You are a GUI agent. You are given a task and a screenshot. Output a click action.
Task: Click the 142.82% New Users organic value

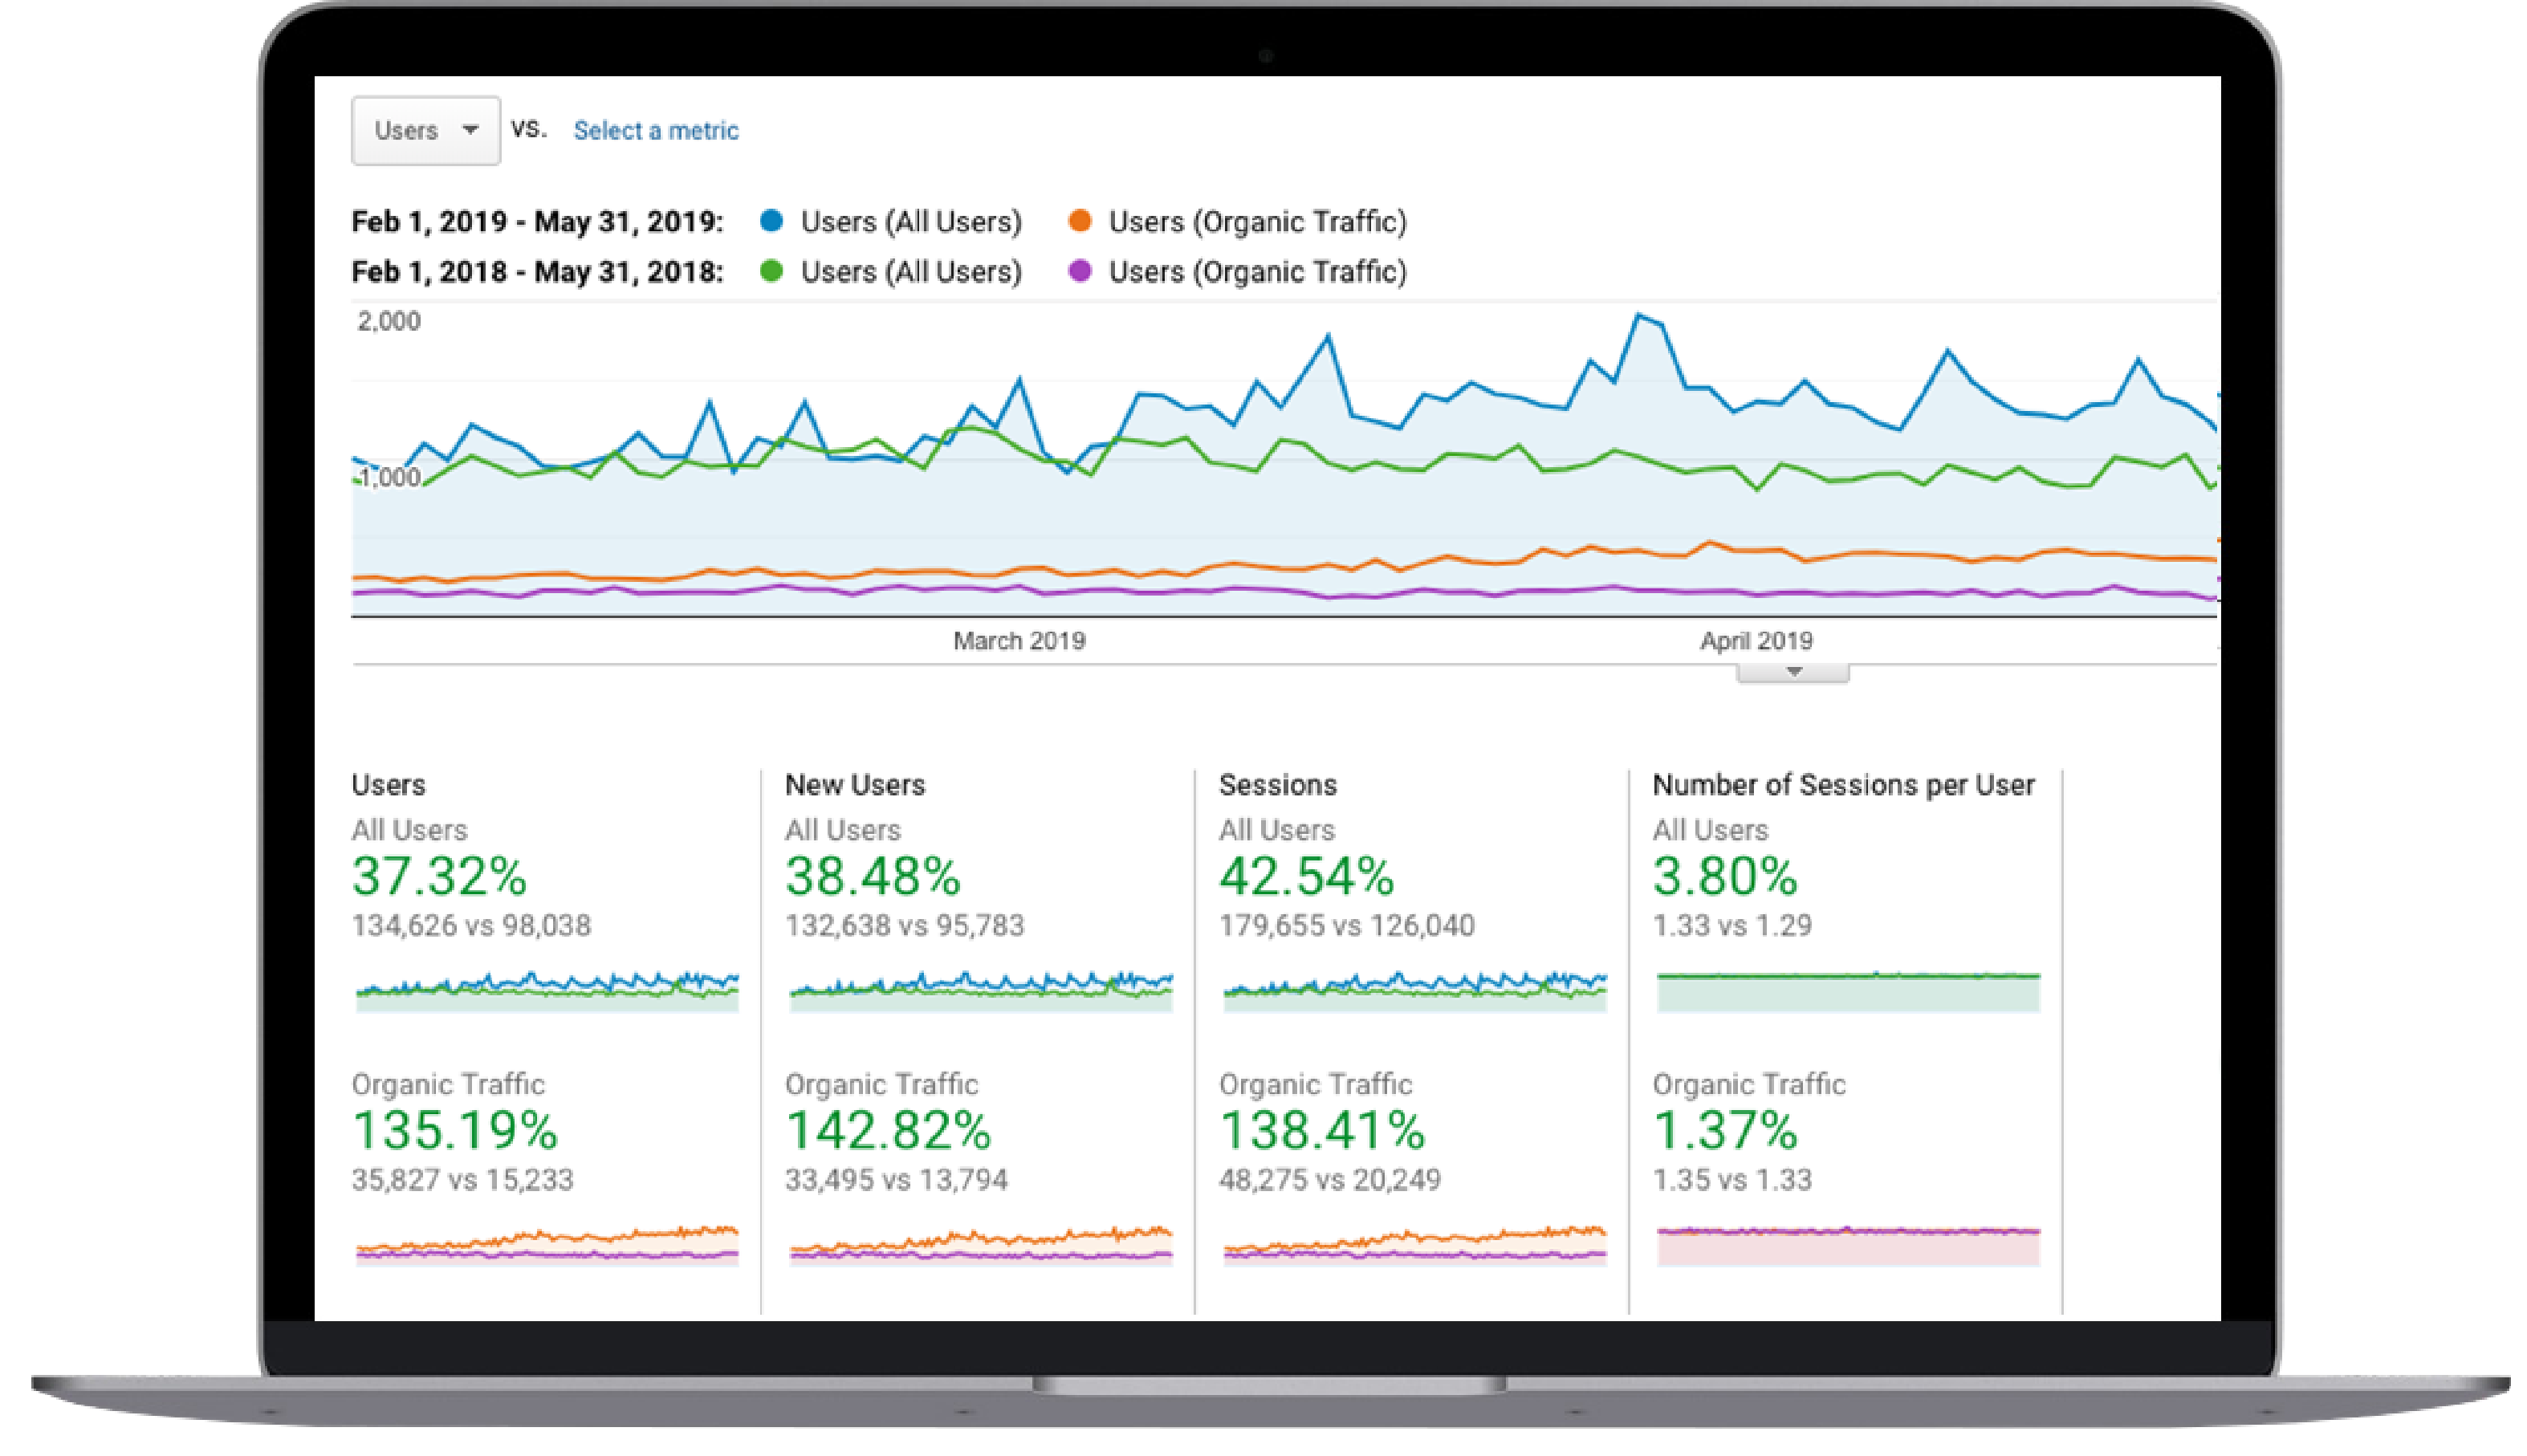tap(887, 1130)
